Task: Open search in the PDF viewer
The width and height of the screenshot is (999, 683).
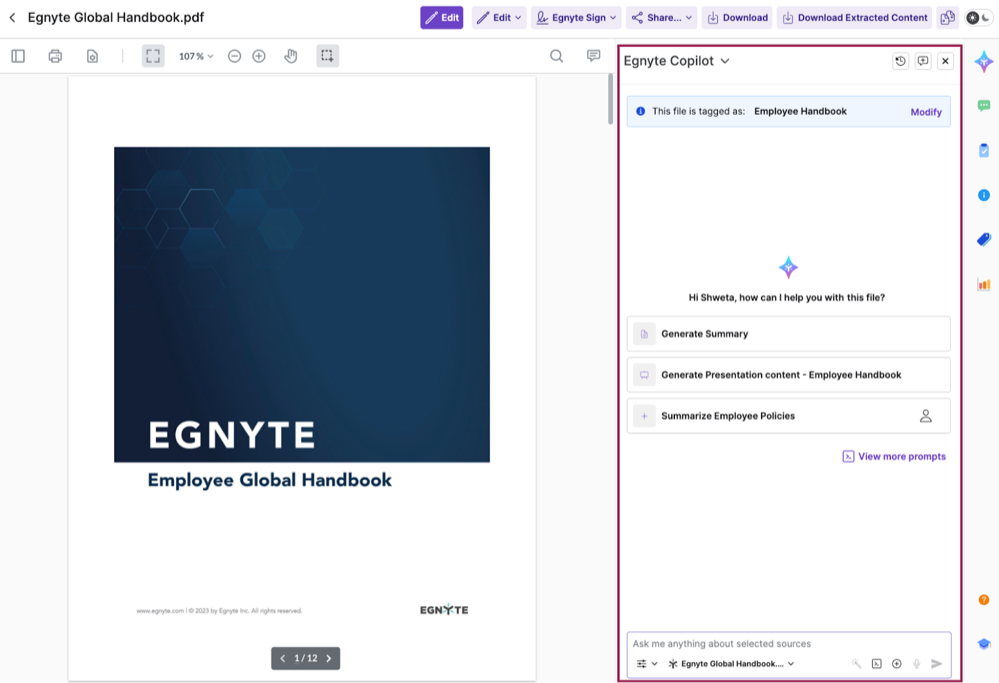Action: coord(557,56)
